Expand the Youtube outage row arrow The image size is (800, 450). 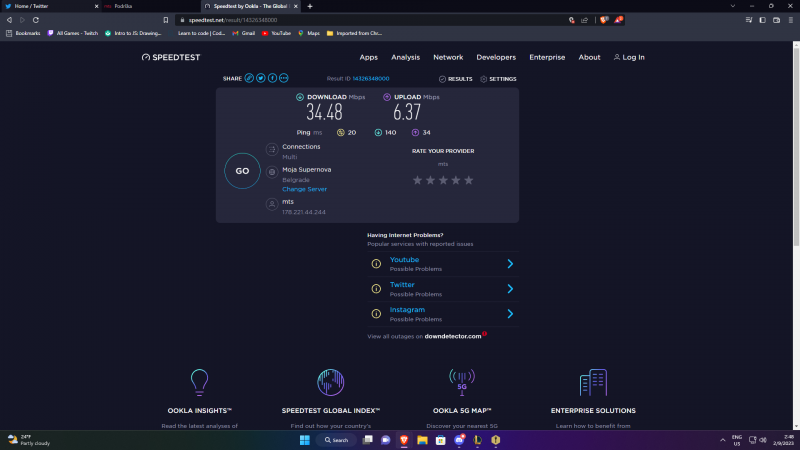[510, 264]
